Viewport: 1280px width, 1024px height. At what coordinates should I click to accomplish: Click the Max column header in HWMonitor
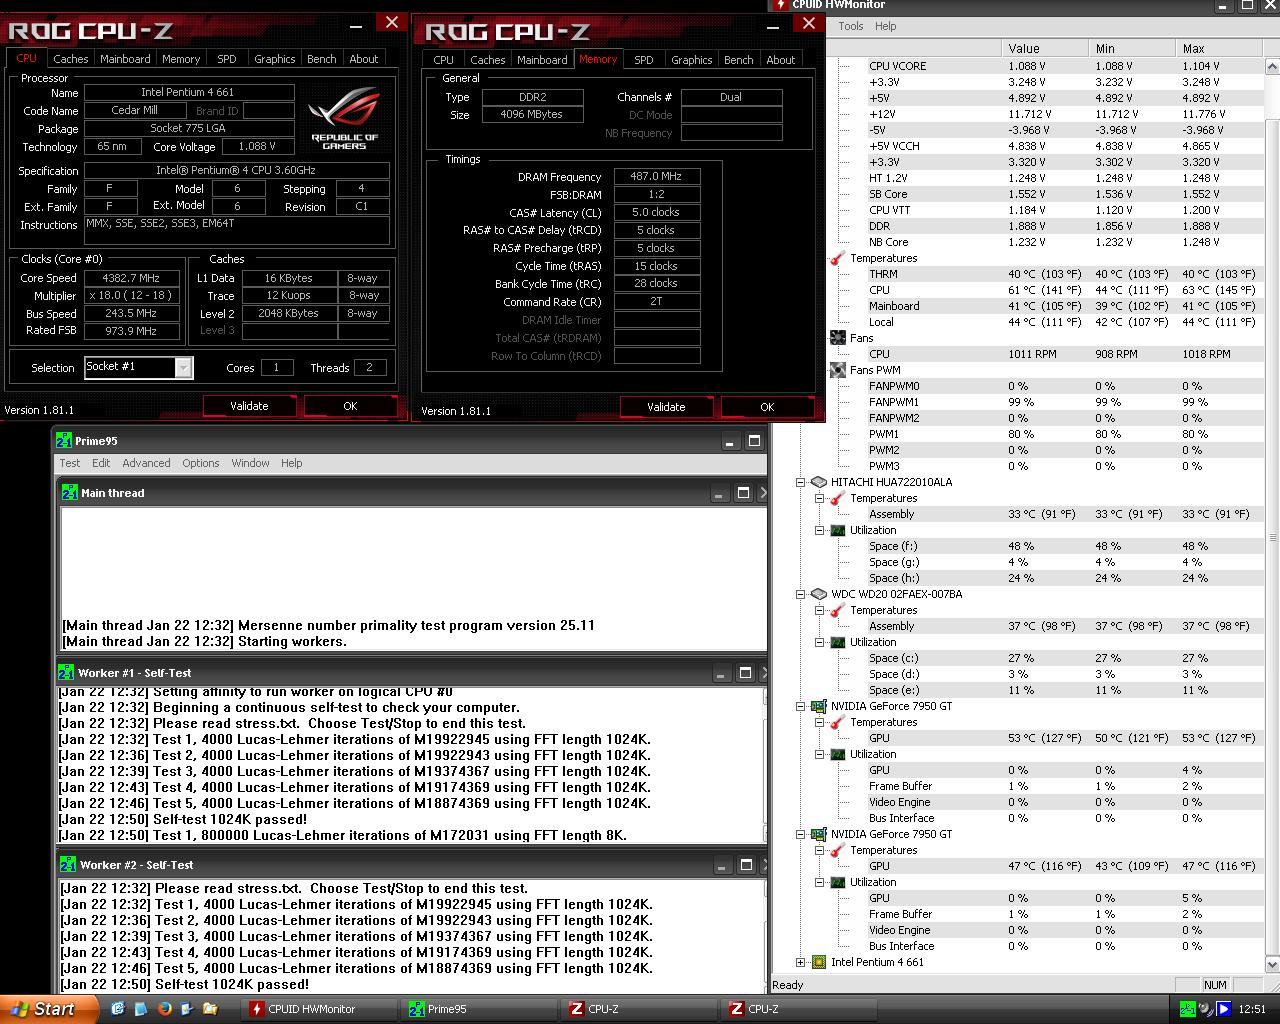(1219, 48)
